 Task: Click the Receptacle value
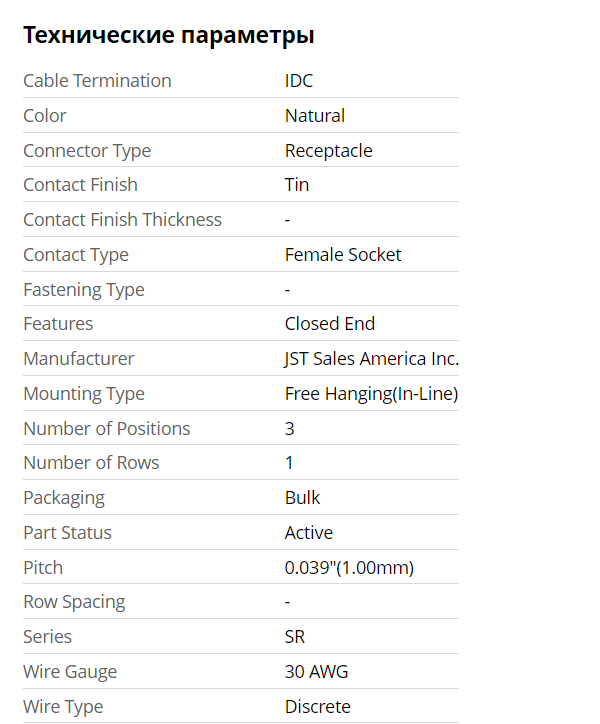click(x=328, y=151)
